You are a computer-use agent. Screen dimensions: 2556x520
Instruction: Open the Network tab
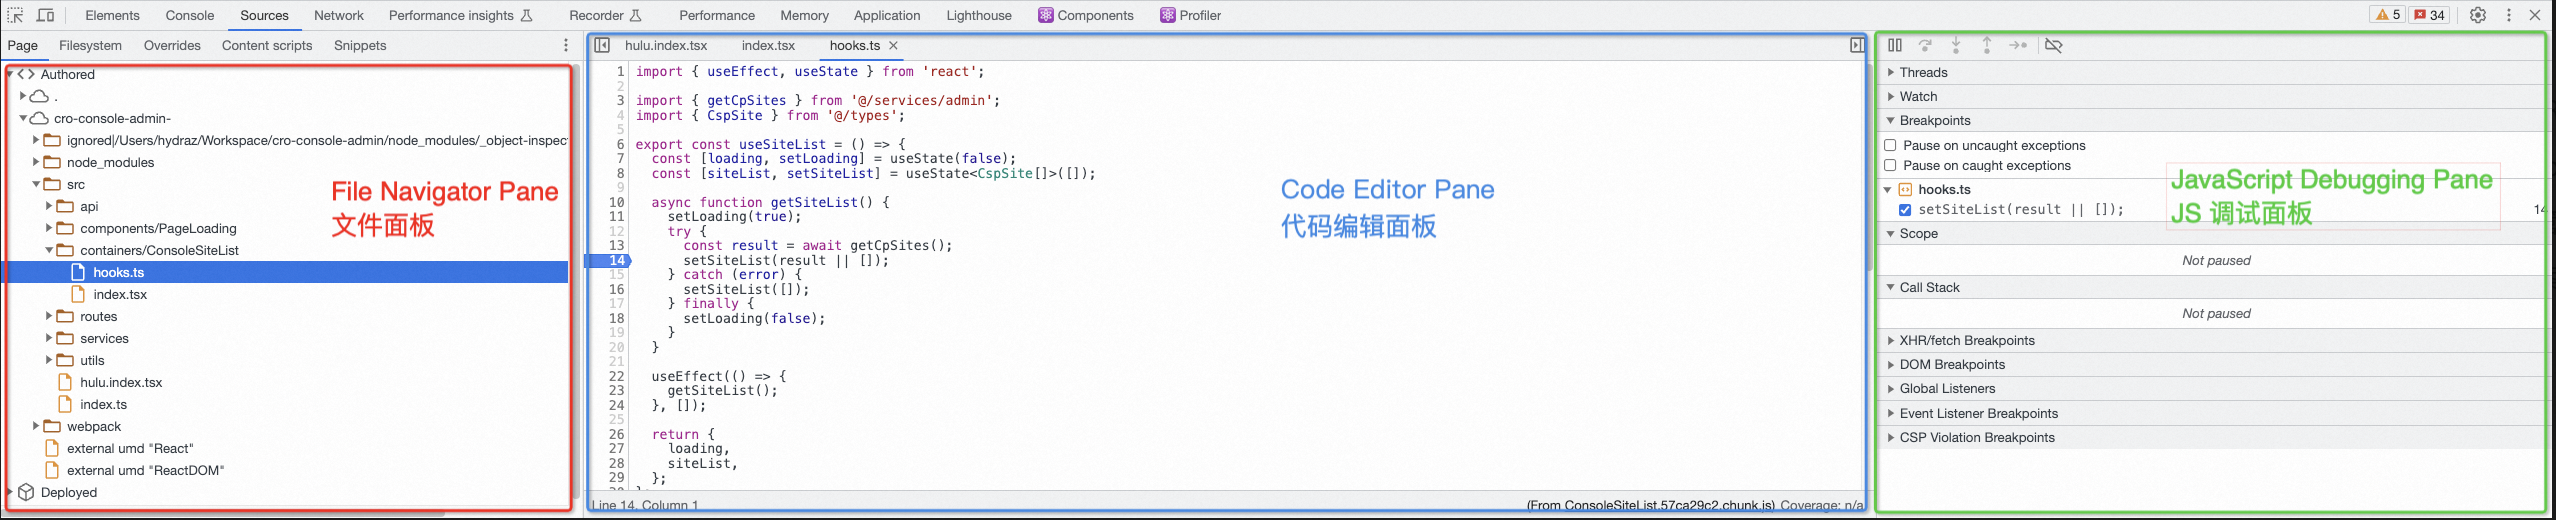click(x=339, y=15)
